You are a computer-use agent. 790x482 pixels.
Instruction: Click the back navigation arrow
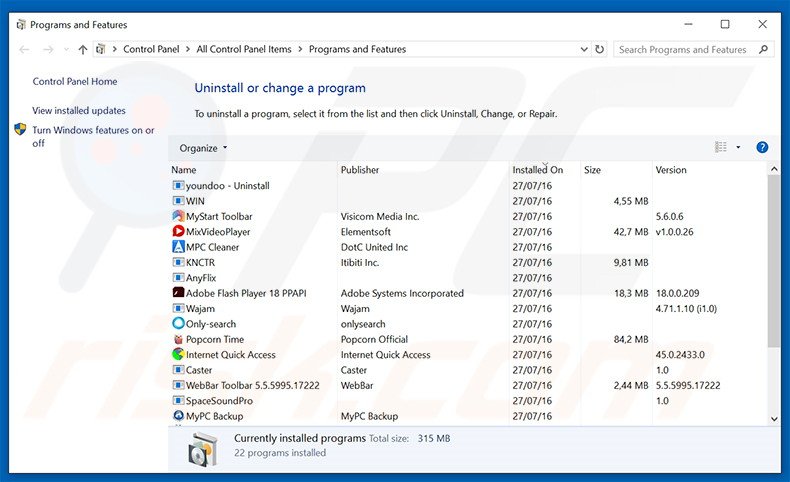coord(24,49)
